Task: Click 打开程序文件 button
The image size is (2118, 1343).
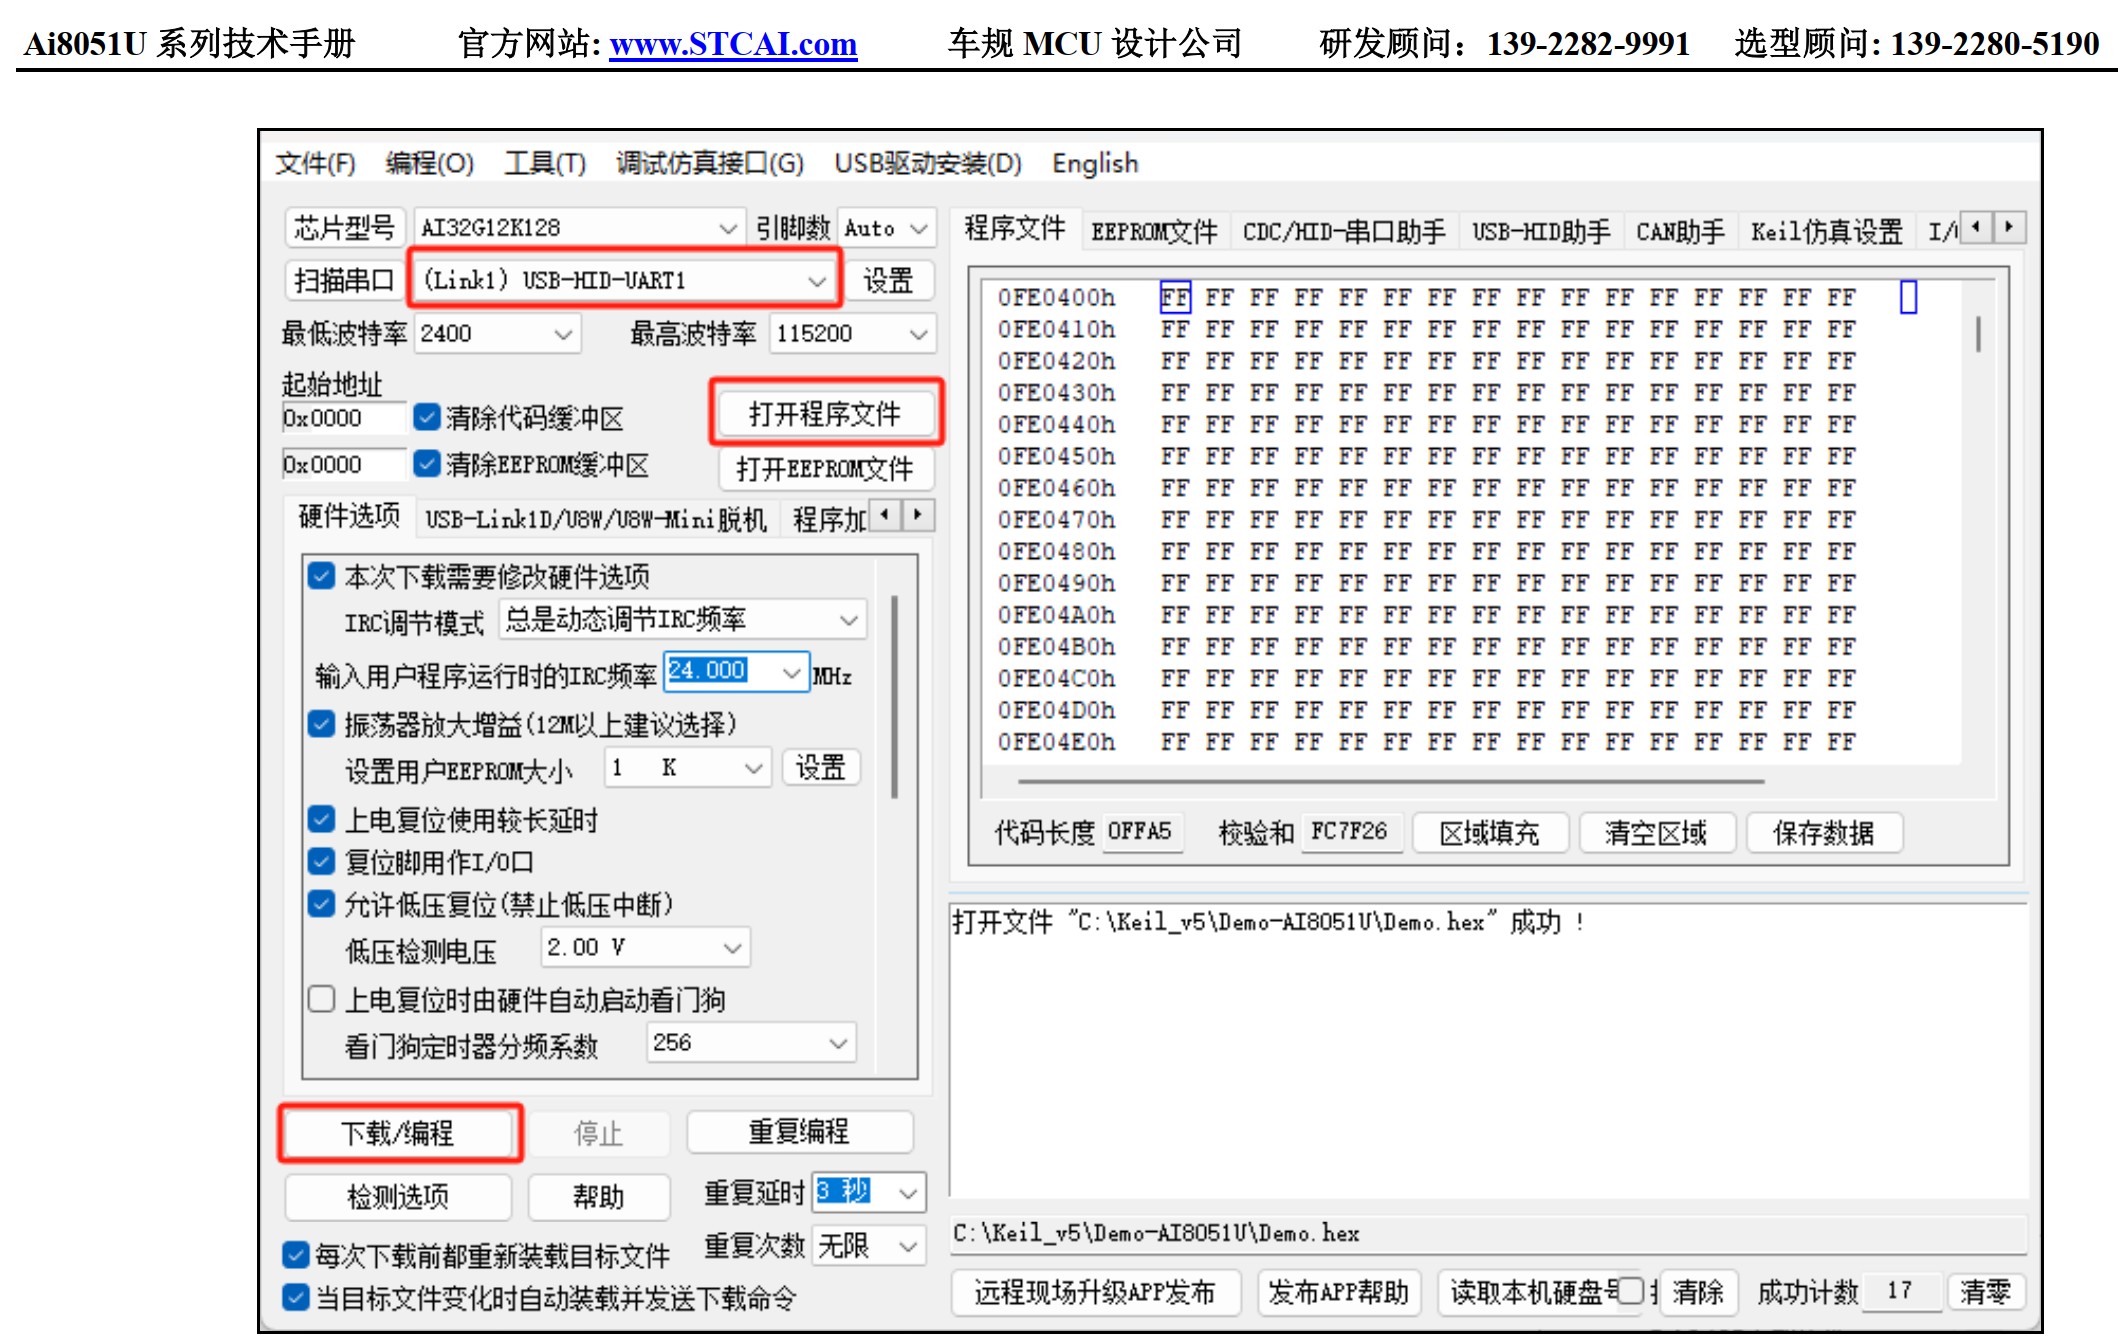Action: click(825, 414)
